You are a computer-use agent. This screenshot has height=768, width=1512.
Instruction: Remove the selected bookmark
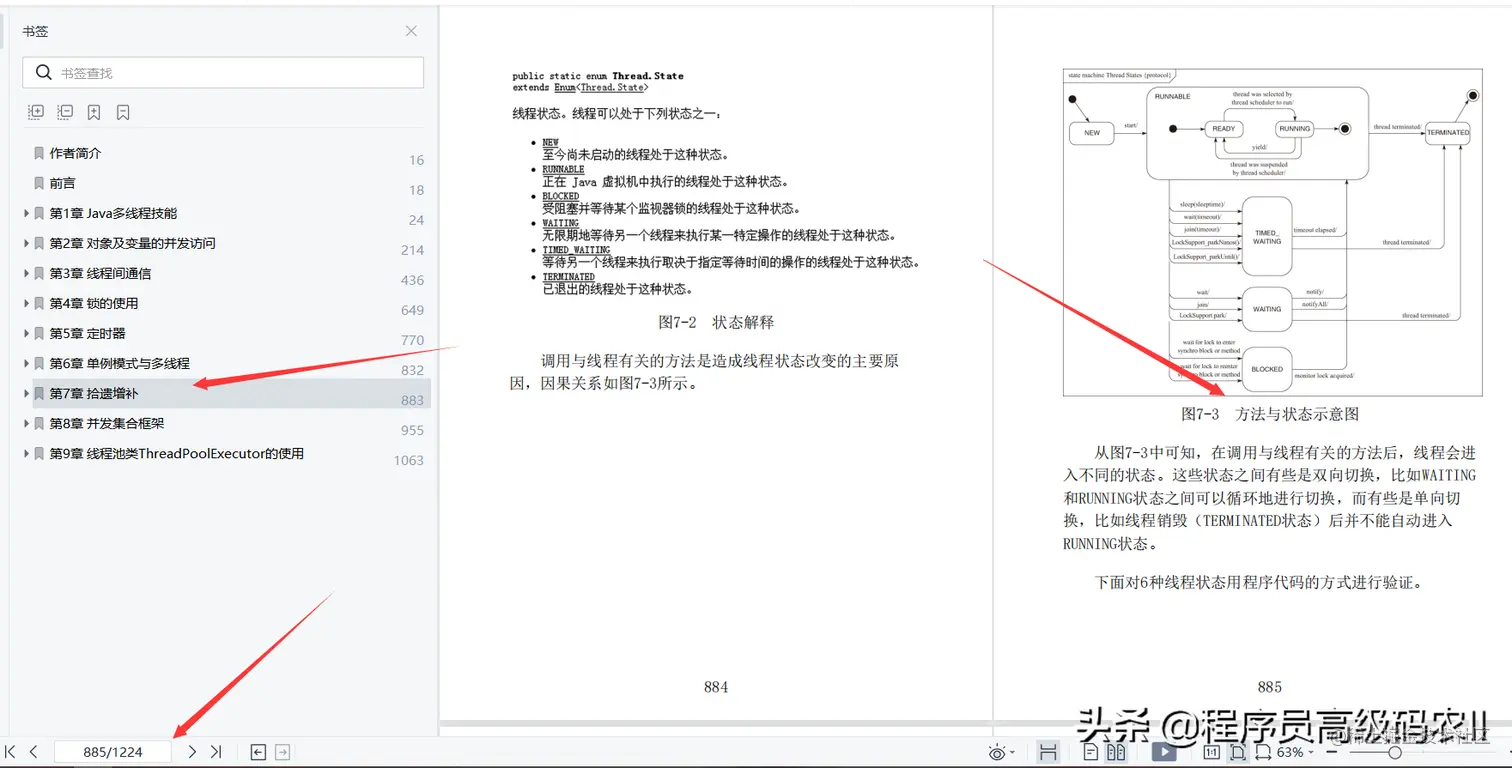(x=122, y=112)
